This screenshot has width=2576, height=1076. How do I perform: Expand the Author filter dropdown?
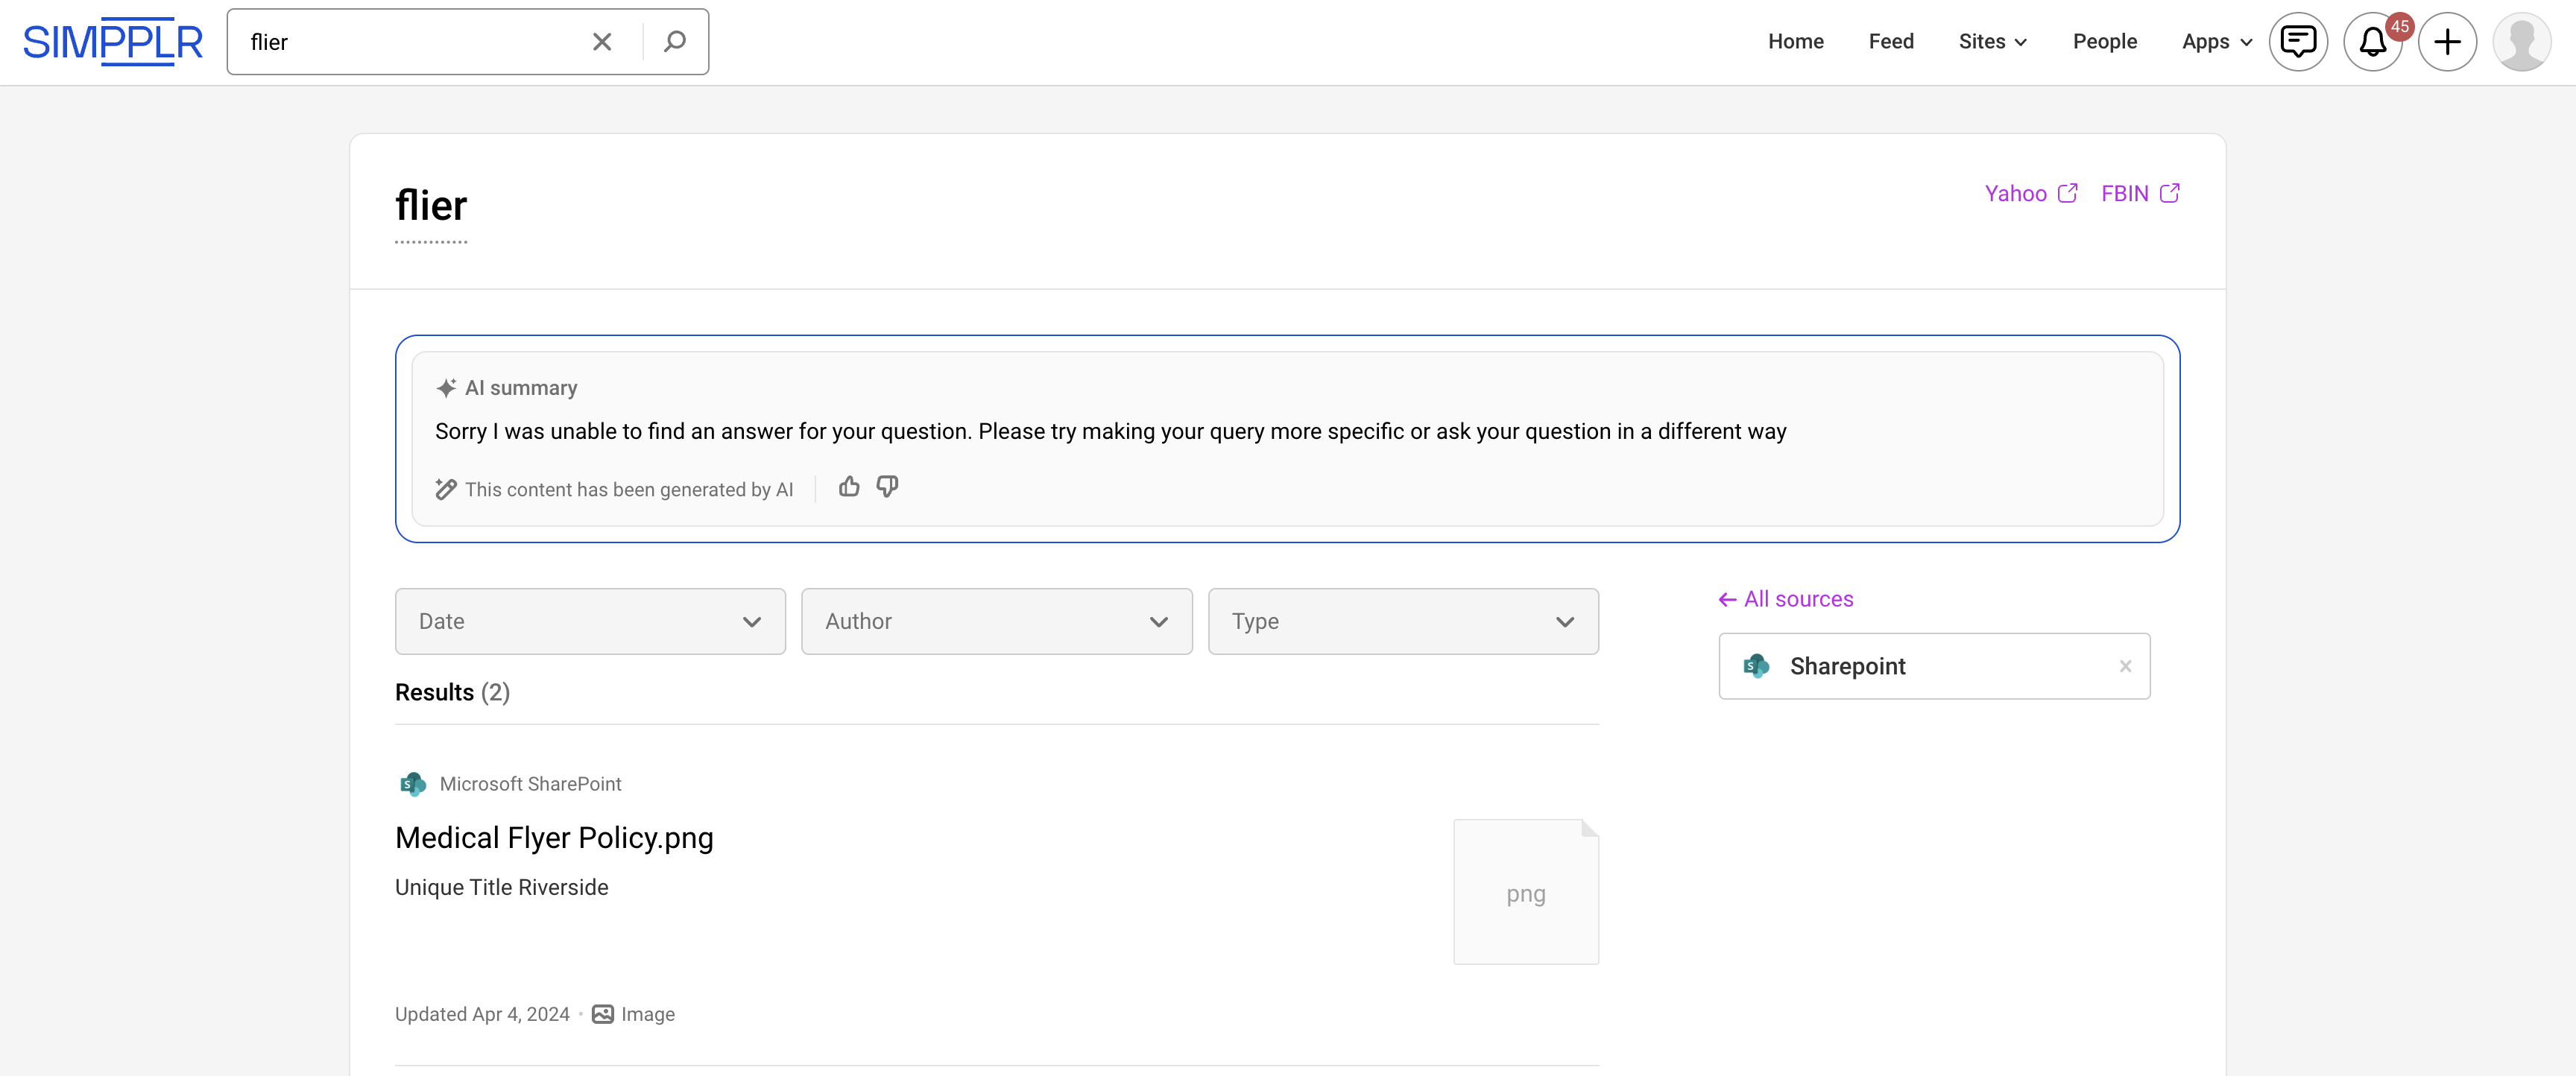(996, 621)
